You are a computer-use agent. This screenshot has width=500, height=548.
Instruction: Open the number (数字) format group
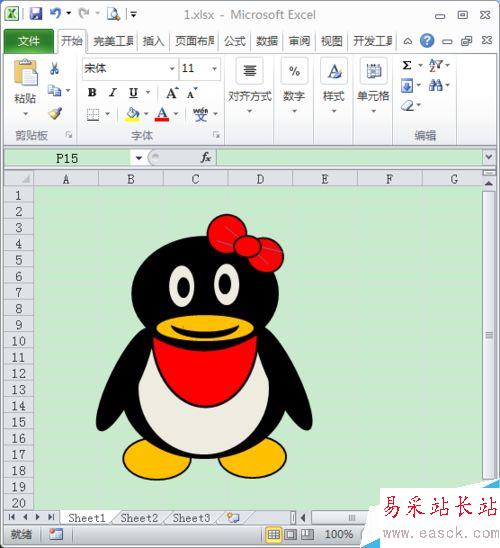294,87
